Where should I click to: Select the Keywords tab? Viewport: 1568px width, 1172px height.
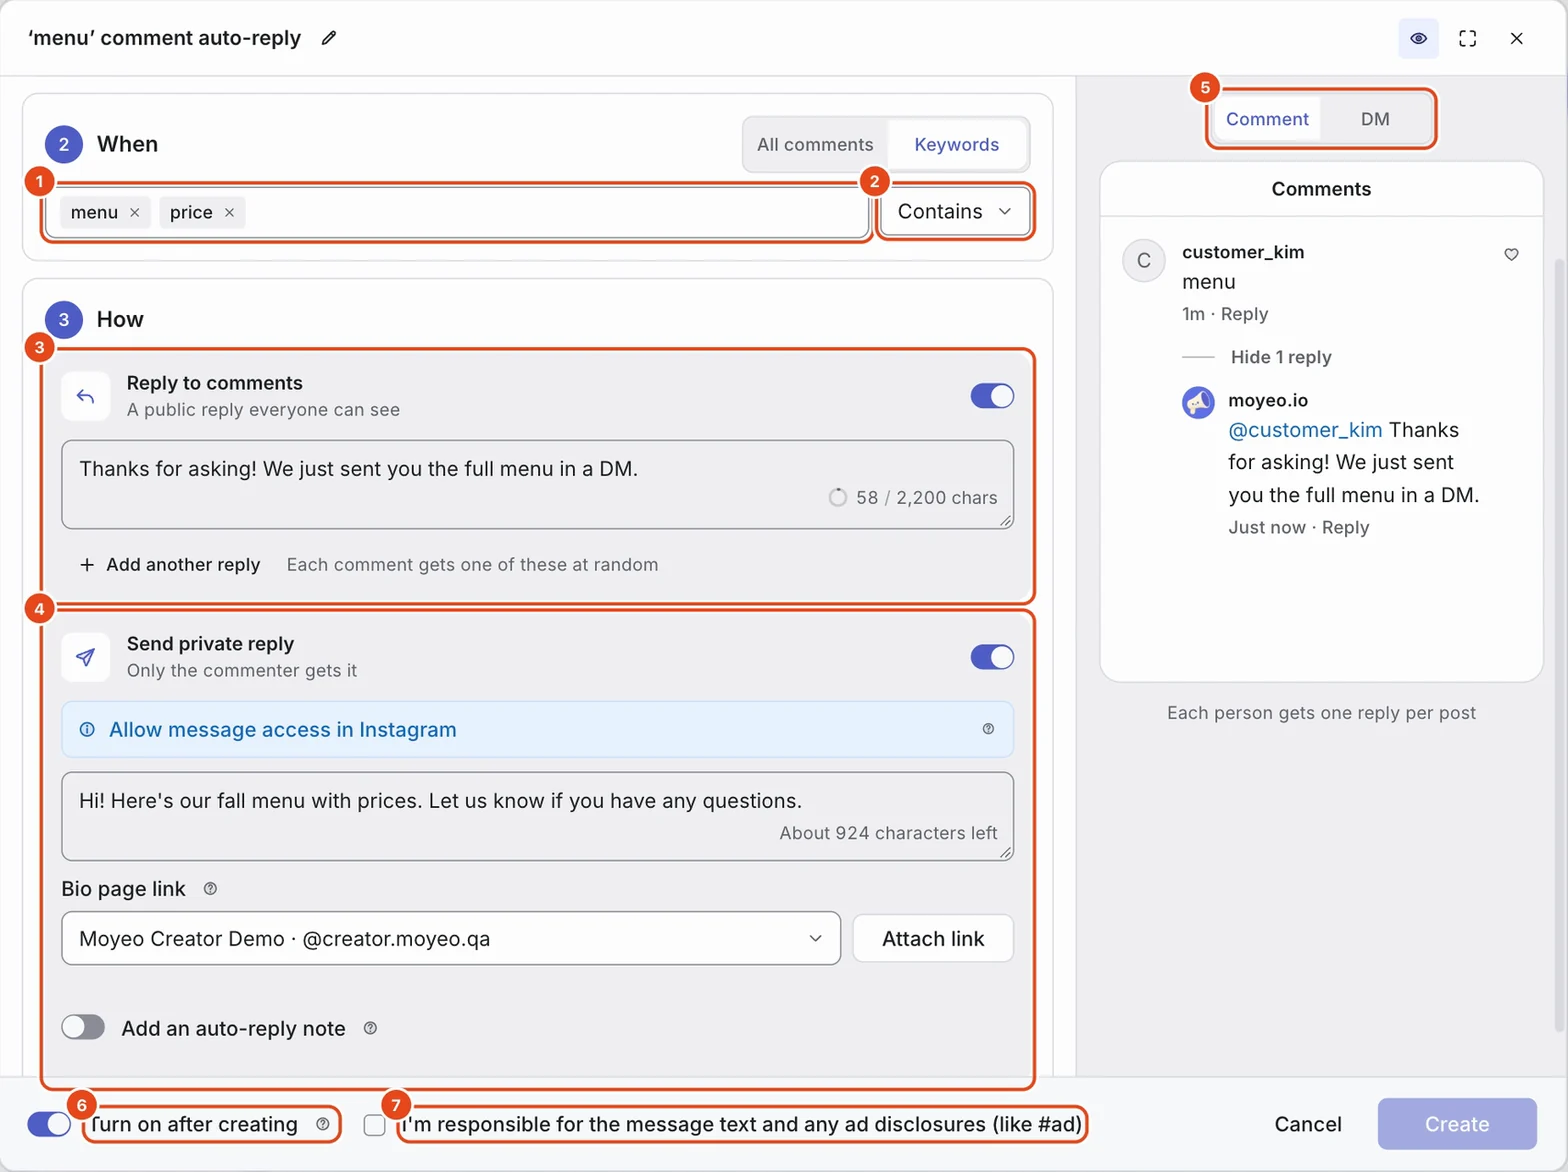pos(956,144)
